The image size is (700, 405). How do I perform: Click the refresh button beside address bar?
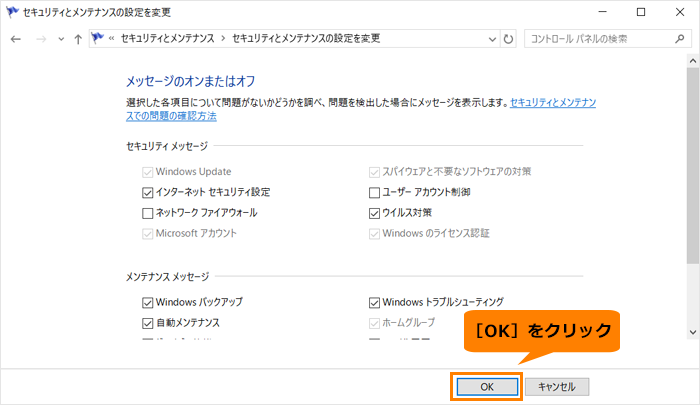click(x=508, y=39)
